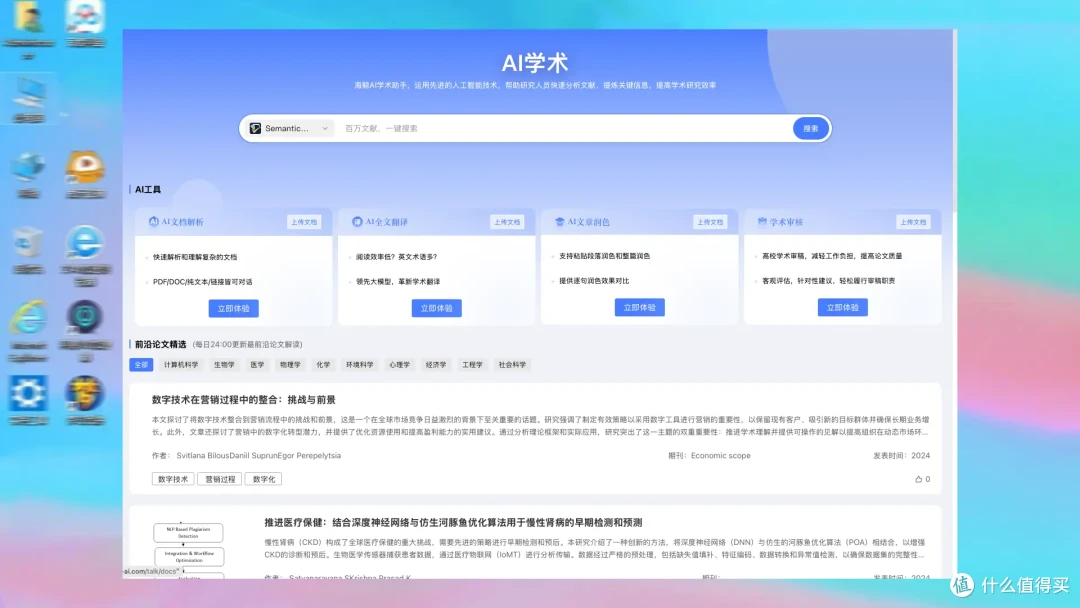Select the blue gear icon on the desktop

tap(28, 393)
